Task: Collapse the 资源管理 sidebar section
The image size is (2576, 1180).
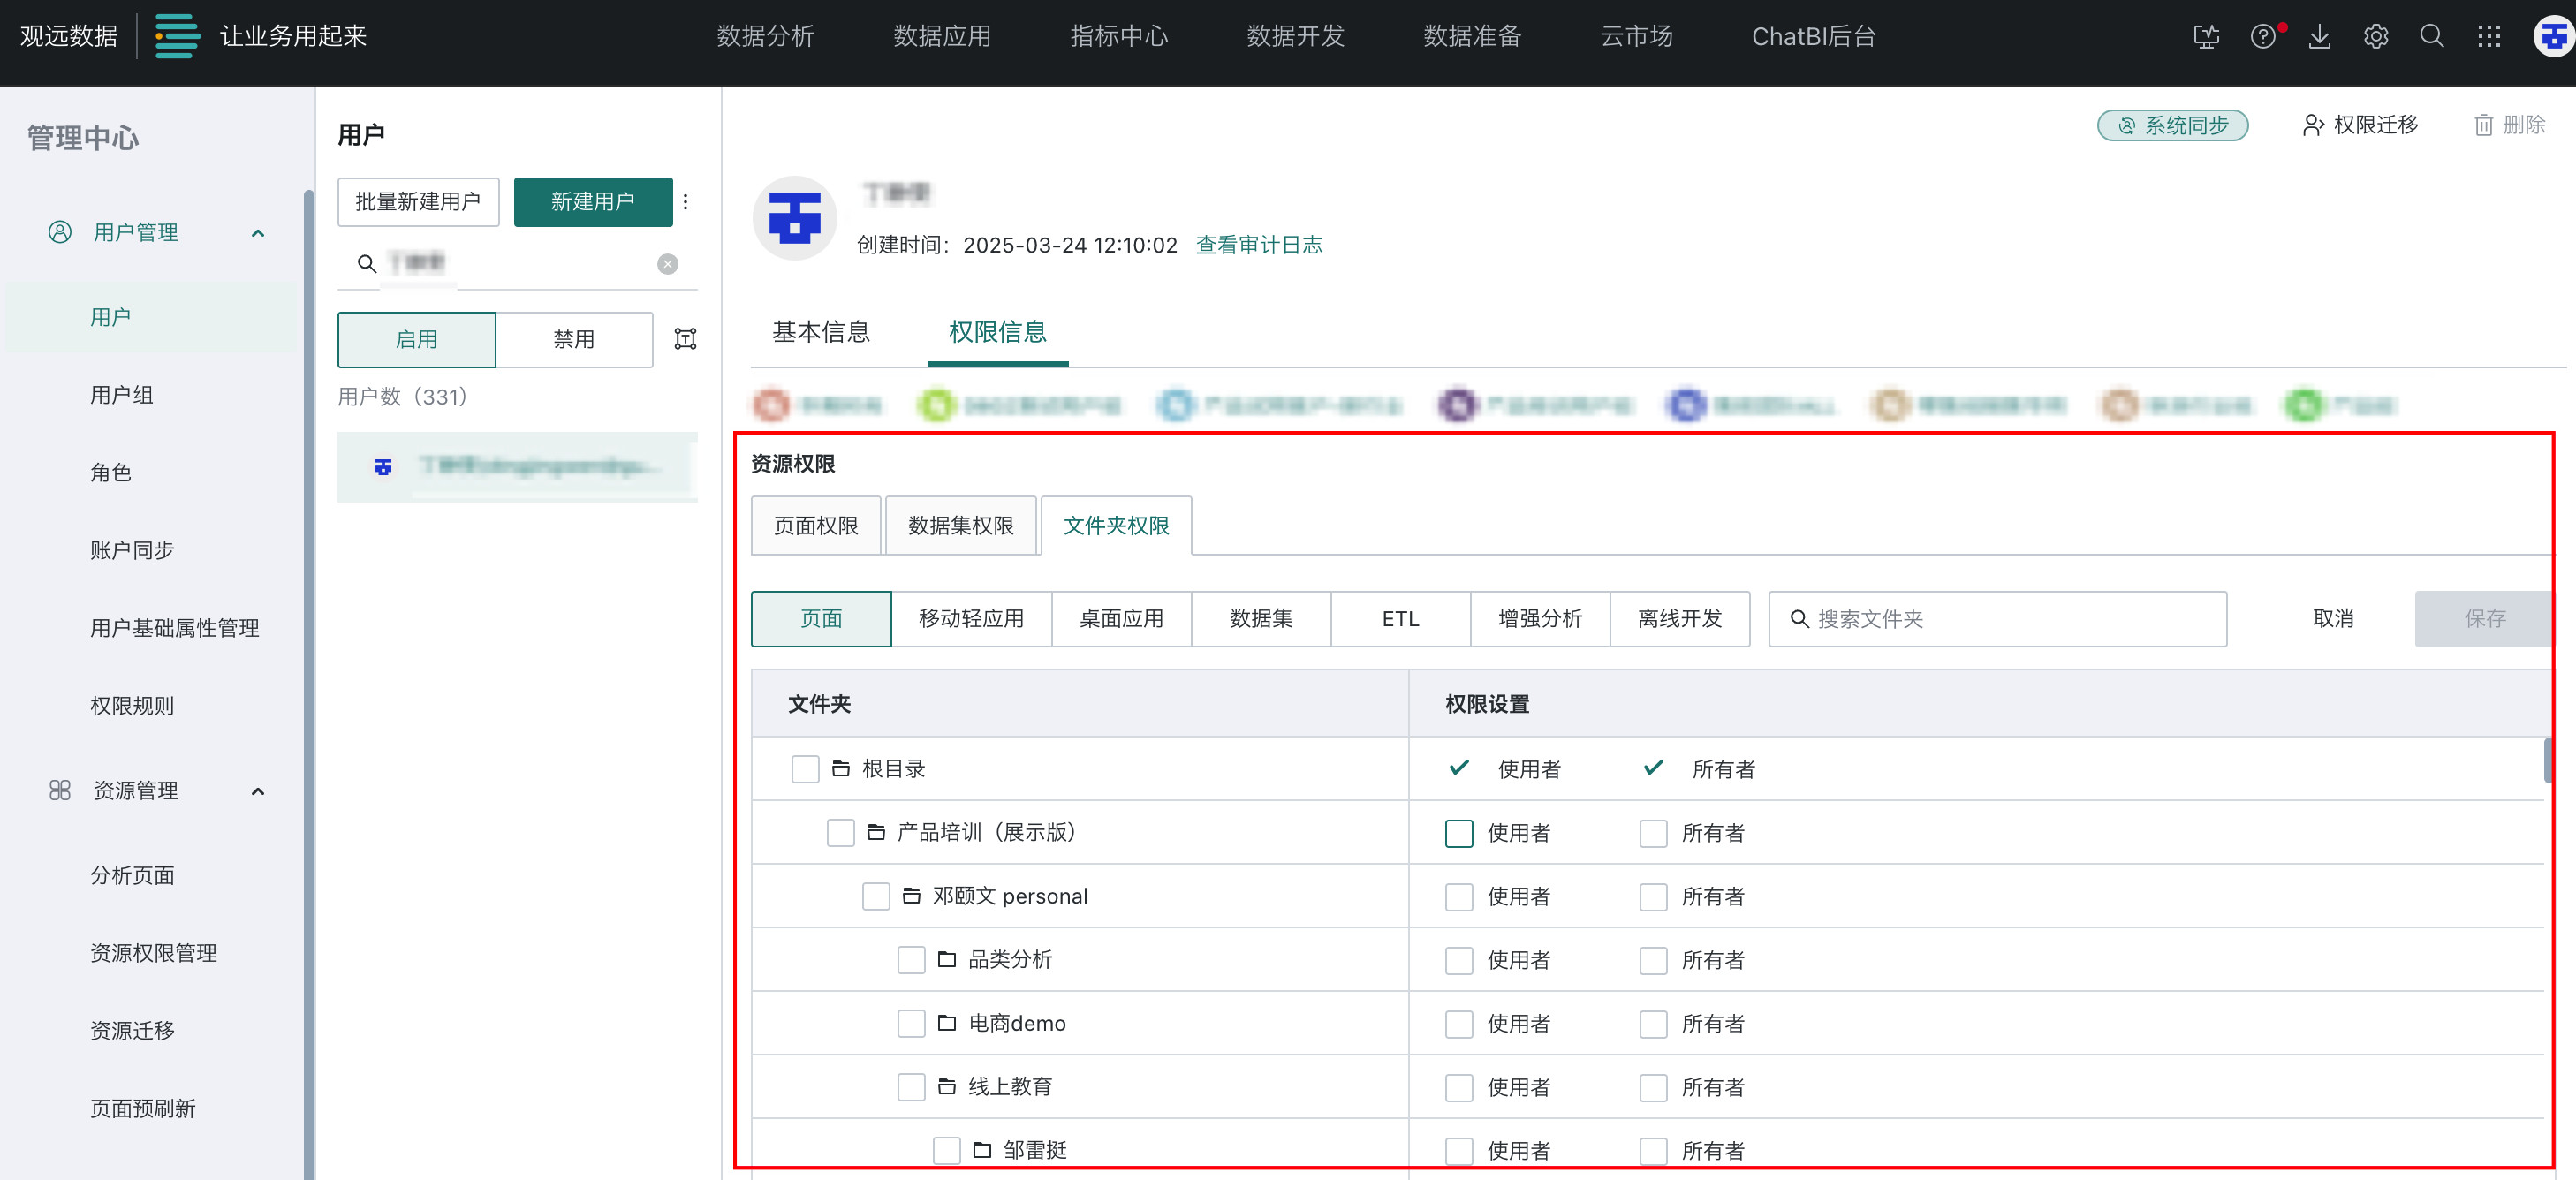Action: pos(257,791)
